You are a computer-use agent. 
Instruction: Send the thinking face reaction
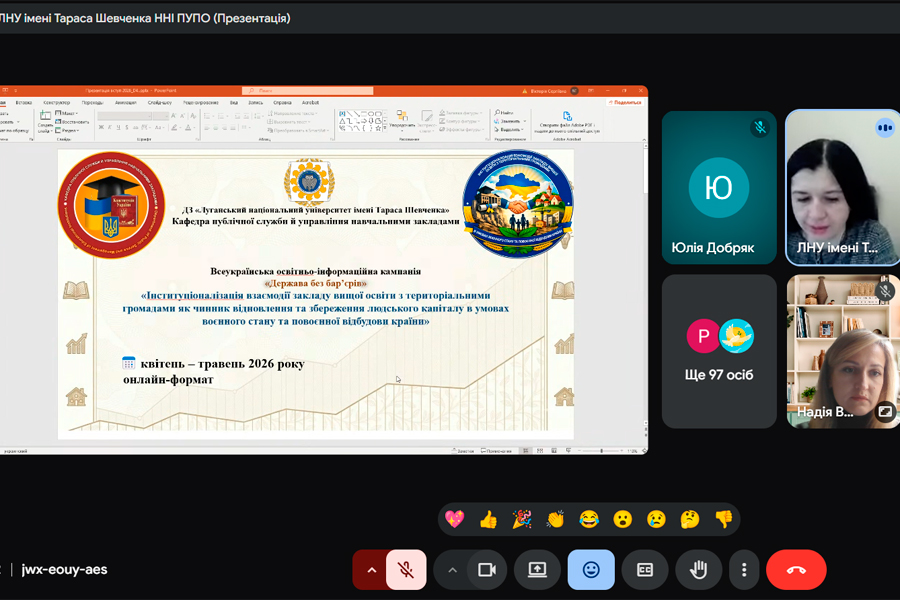pyautogui.click(x=690, y=519)
